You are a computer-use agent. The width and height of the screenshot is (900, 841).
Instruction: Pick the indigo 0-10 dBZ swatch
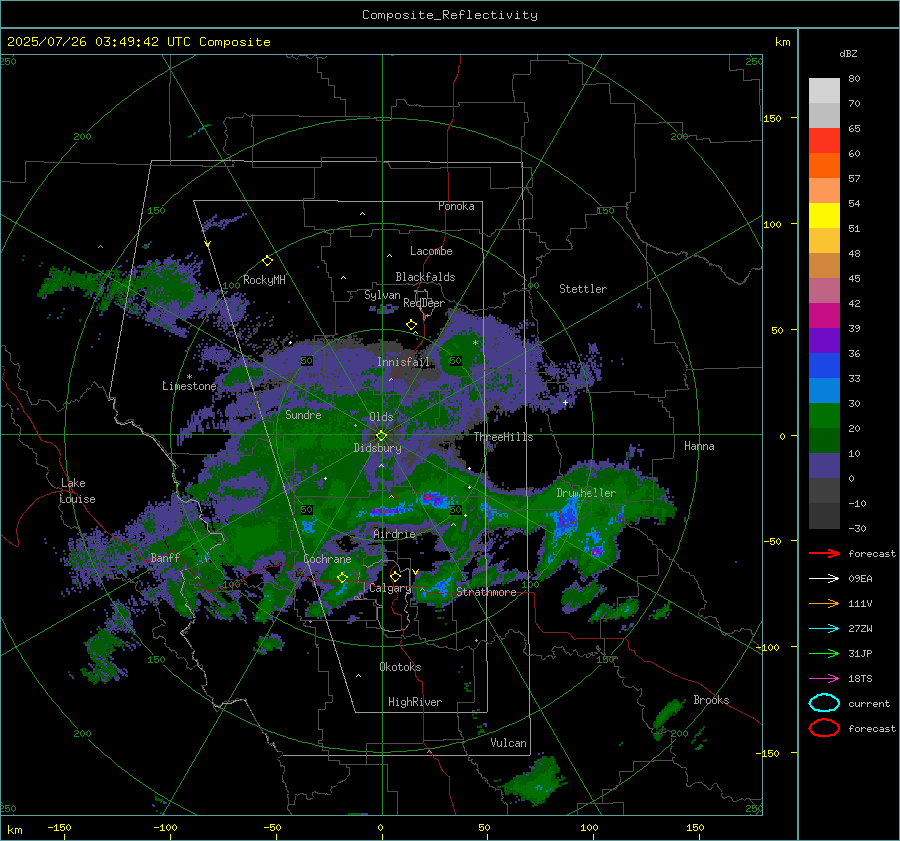point(824,466)
